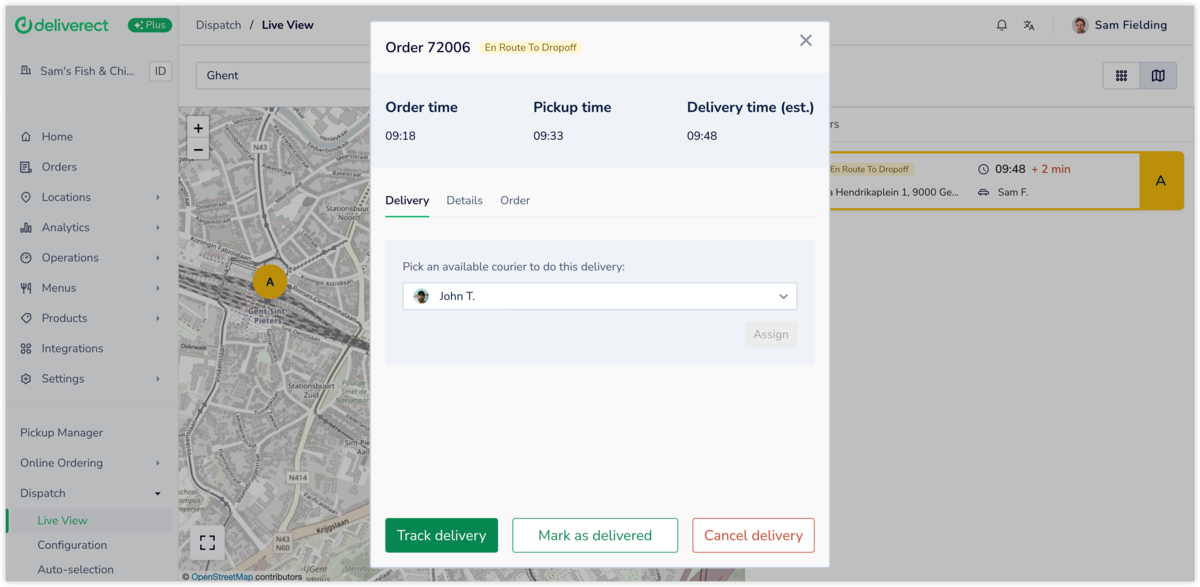Toggle map fullscreen mode
Viewport: 1200px width, 587px height.
tap(207, 542)
